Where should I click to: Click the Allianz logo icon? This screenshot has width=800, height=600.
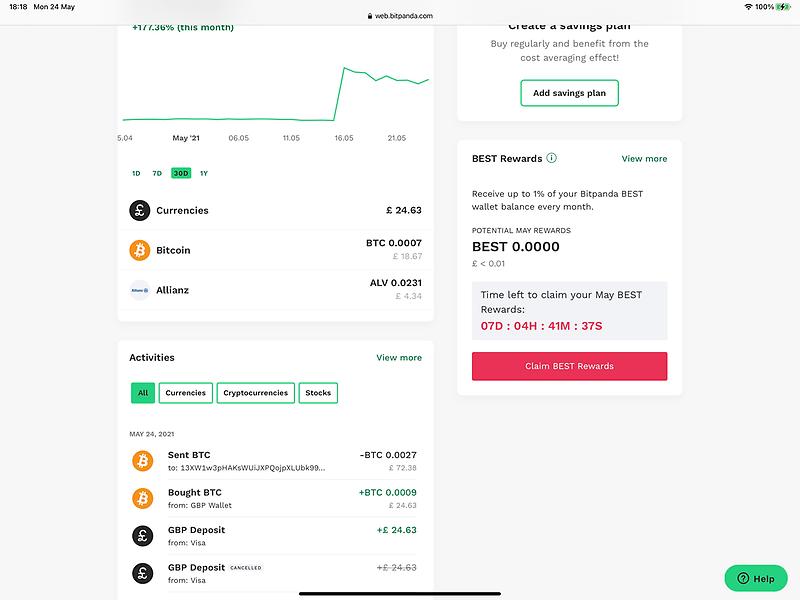(139, 290)
